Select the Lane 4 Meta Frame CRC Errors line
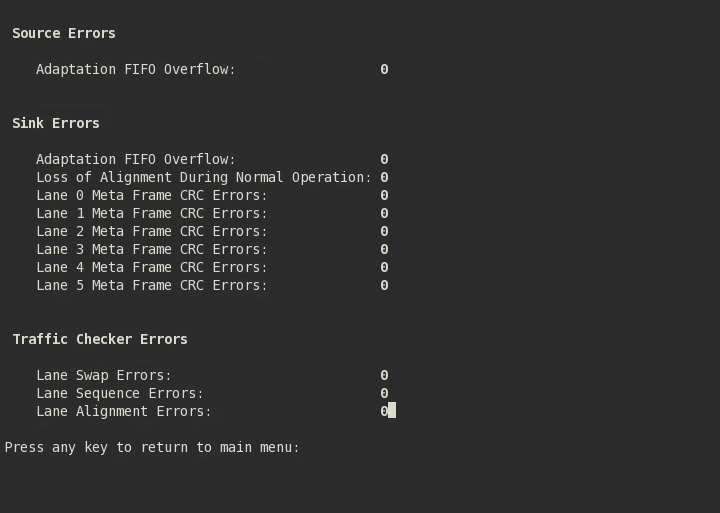720x513 pixels. pos(152,267)
